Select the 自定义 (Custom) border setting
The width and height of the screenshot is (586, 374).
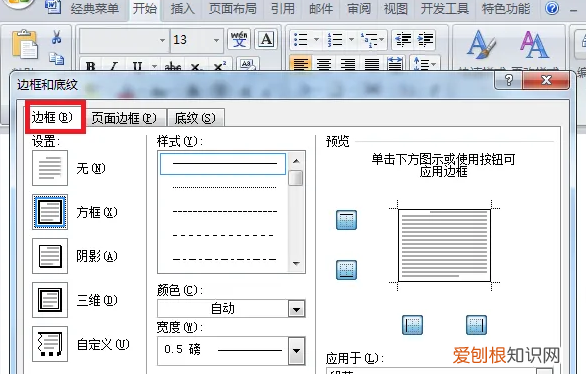pyautogui.click(x=50, y=344)
